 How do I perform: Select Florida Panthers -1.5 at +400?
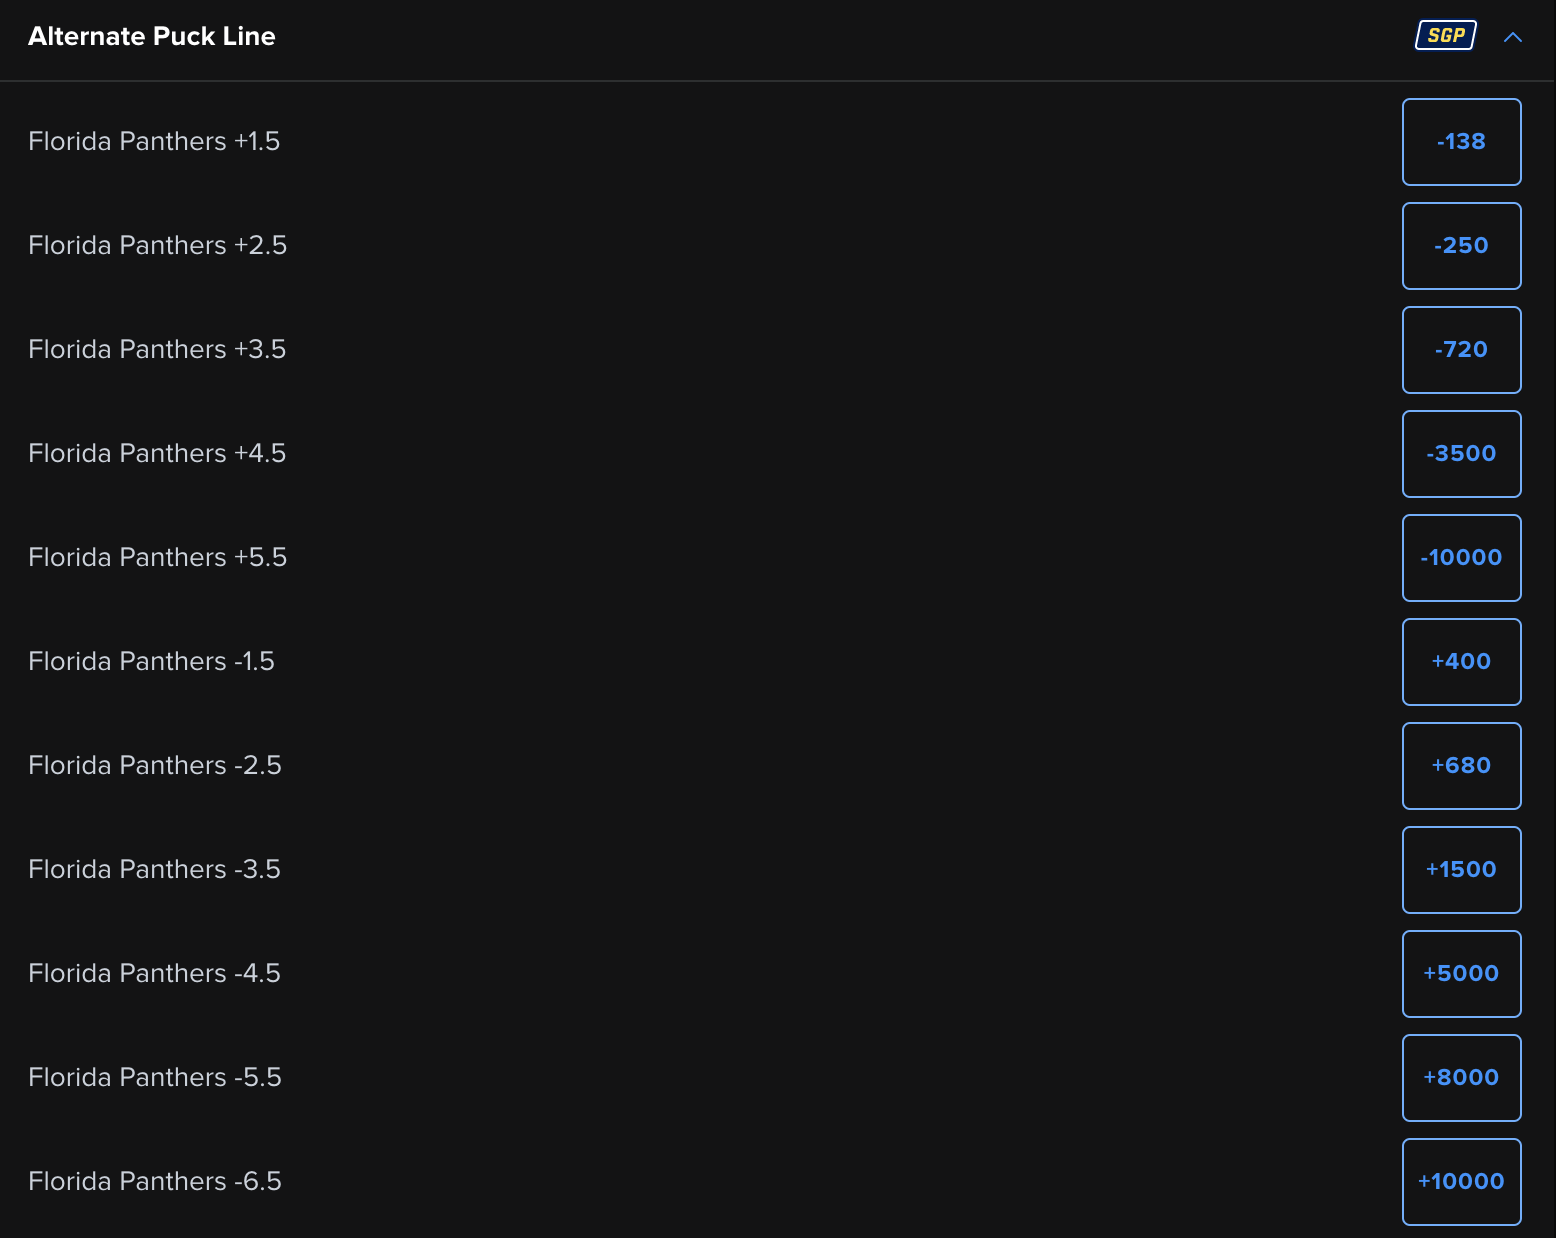click(1462, 662)
